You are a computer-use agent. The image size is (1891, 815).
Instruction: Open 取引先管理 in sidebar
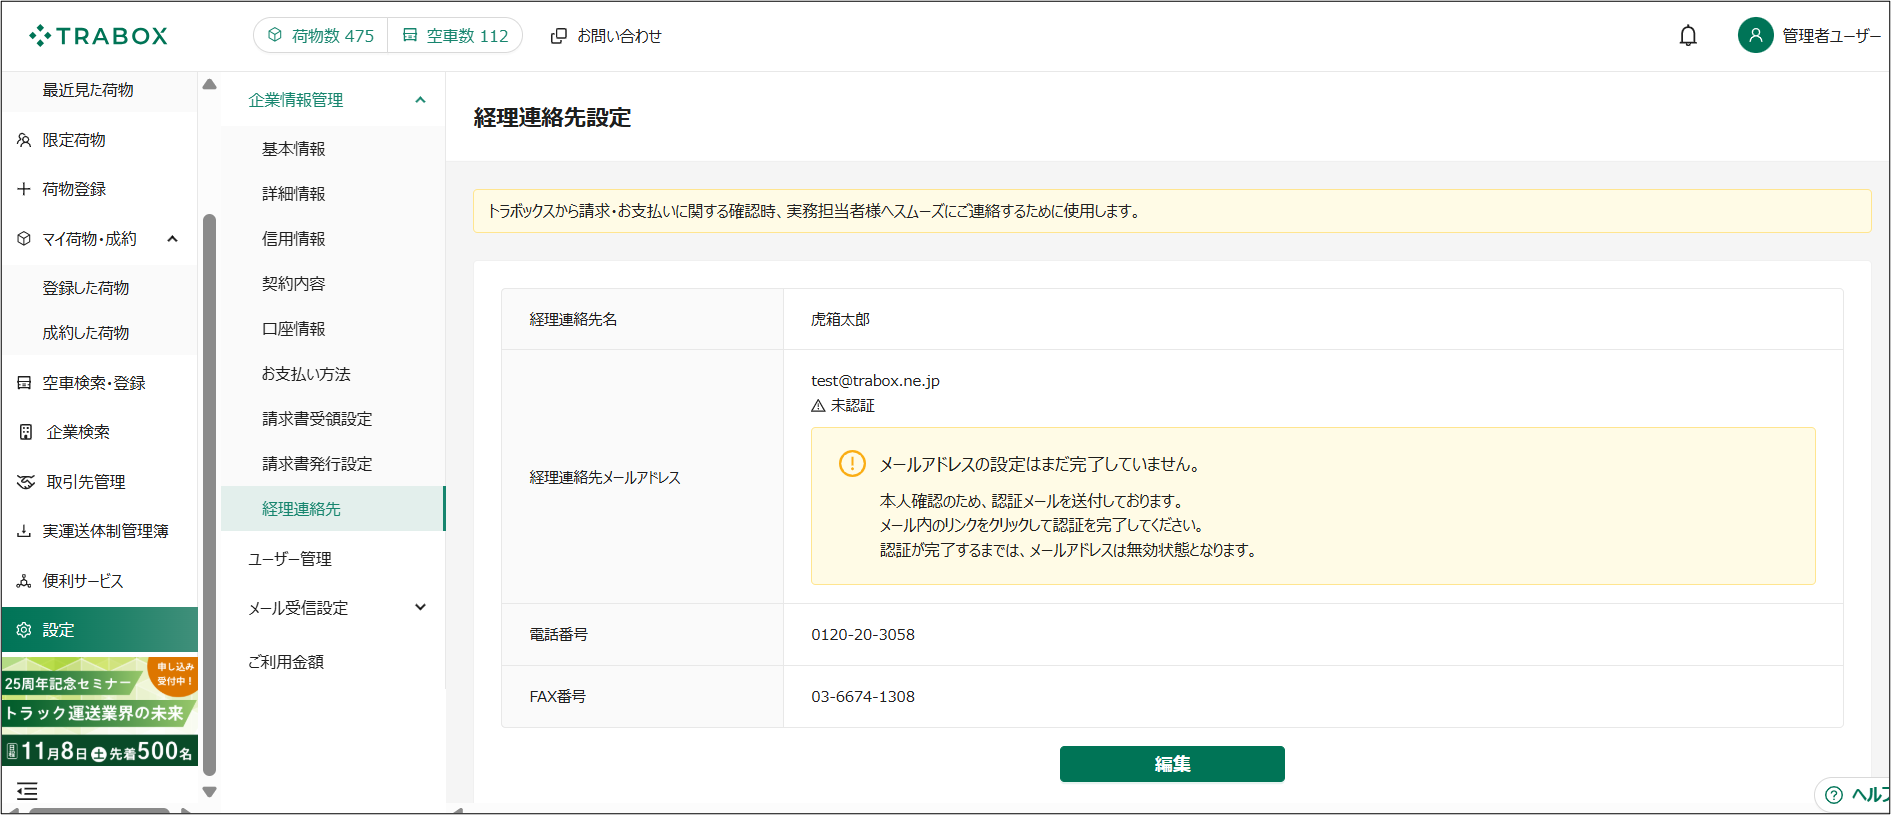86,482
